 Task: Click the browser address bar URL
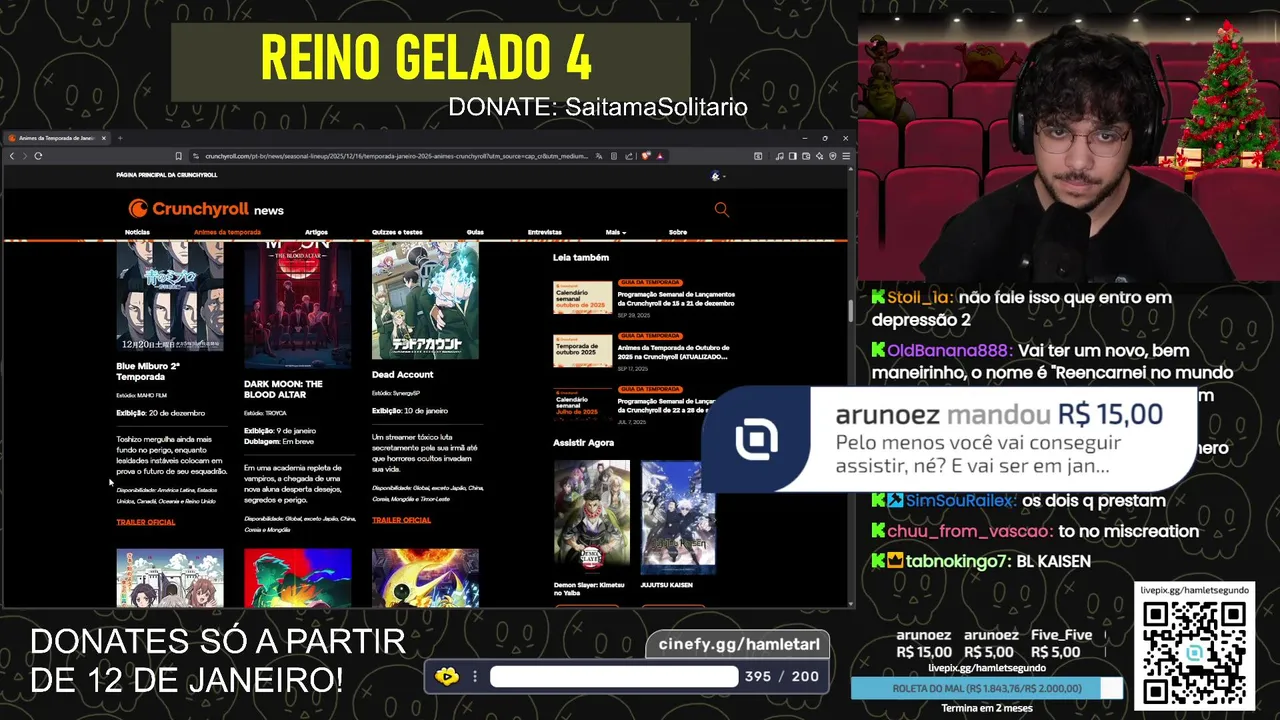pyautogui.click(x=396, y=156)
